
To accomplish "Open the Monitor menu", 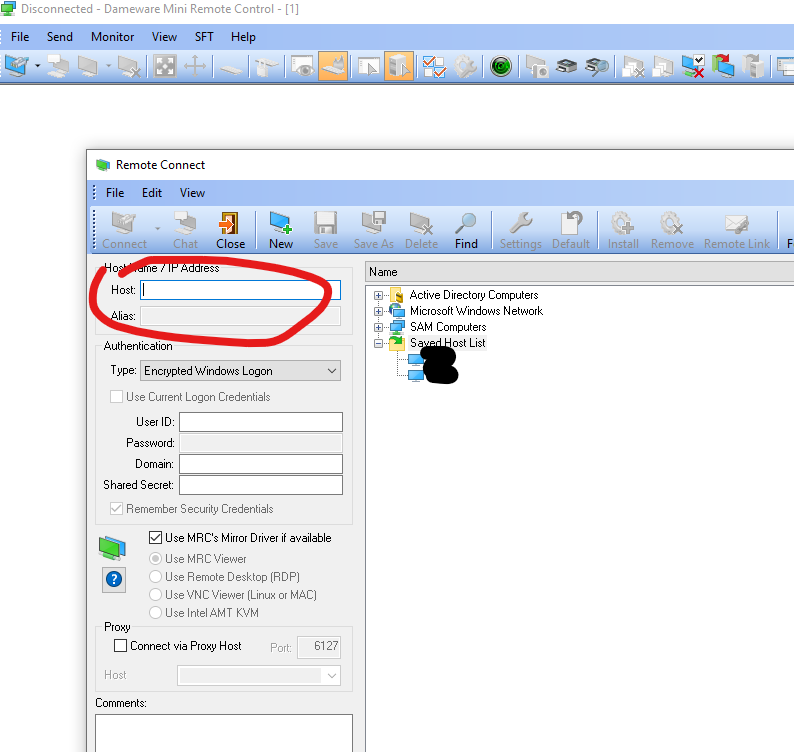I will [112, 37].
